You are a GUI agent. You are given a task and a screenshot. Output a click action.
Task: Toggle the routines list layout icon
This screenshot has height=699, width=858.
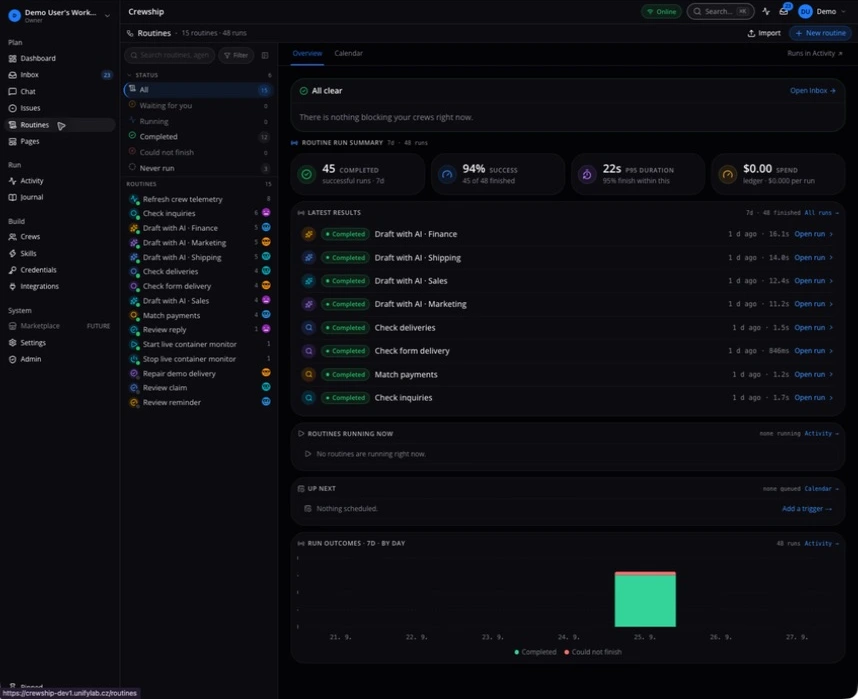pos(265,55)
